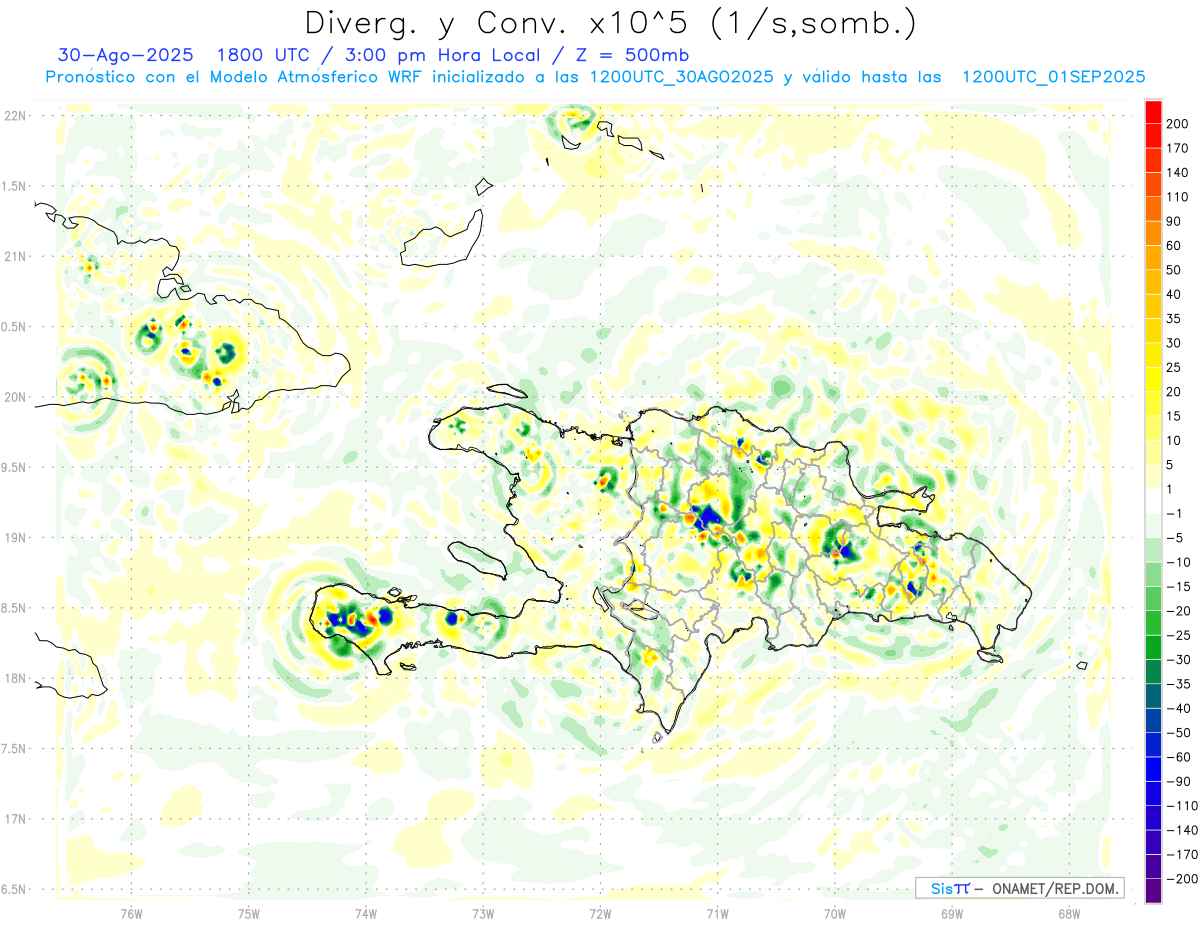Click the '0.5N' latitude axis label

point(15,327)
